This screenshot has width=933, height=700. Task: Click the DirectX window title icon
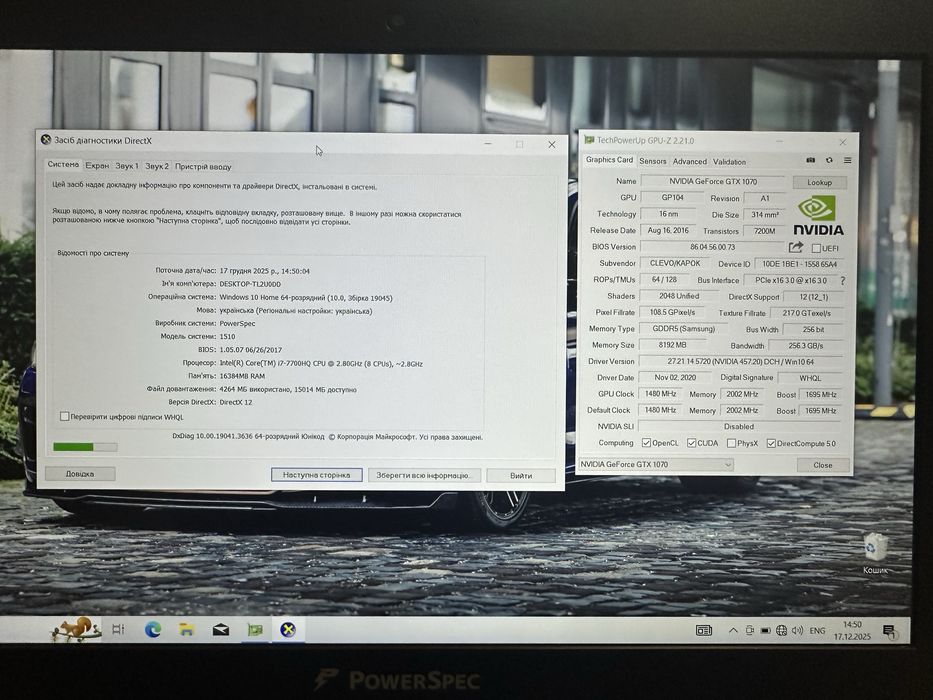click(x=46, y=140)
